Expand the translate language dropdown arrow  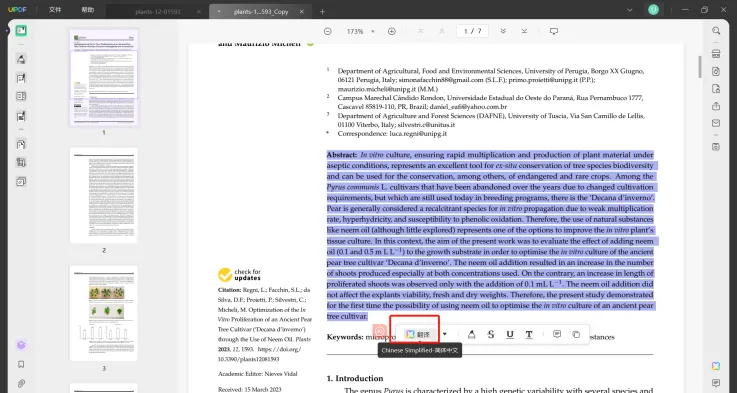445,334
